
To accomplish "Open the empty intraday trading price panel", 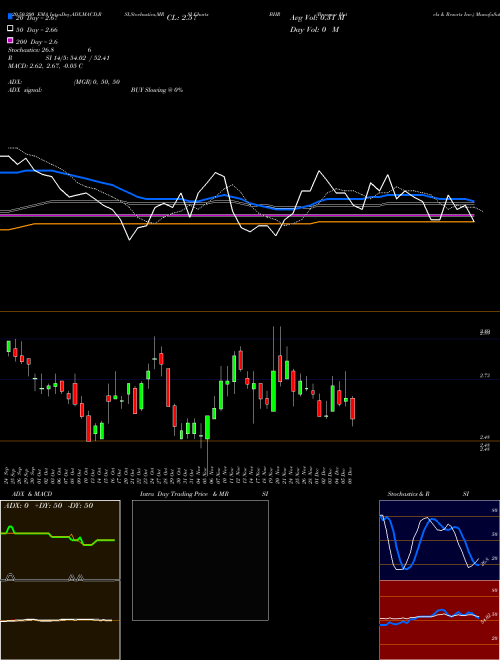I will (x=200, y=560).
